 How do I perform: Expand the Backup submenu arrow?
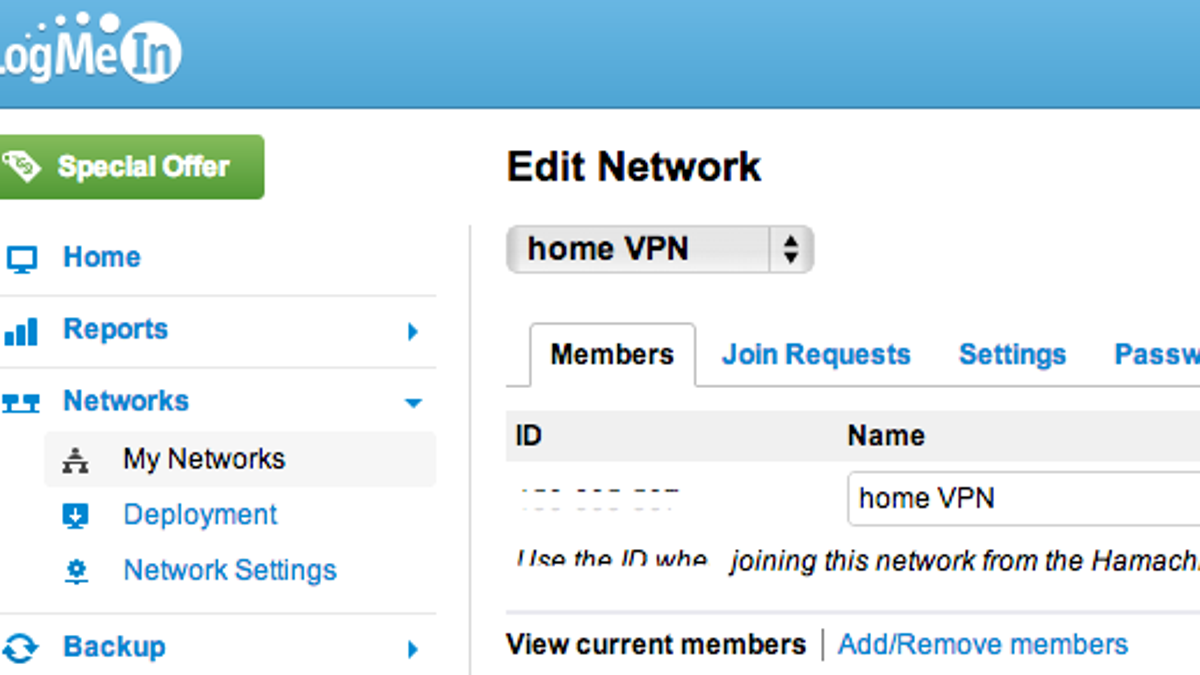coord(413,650)
